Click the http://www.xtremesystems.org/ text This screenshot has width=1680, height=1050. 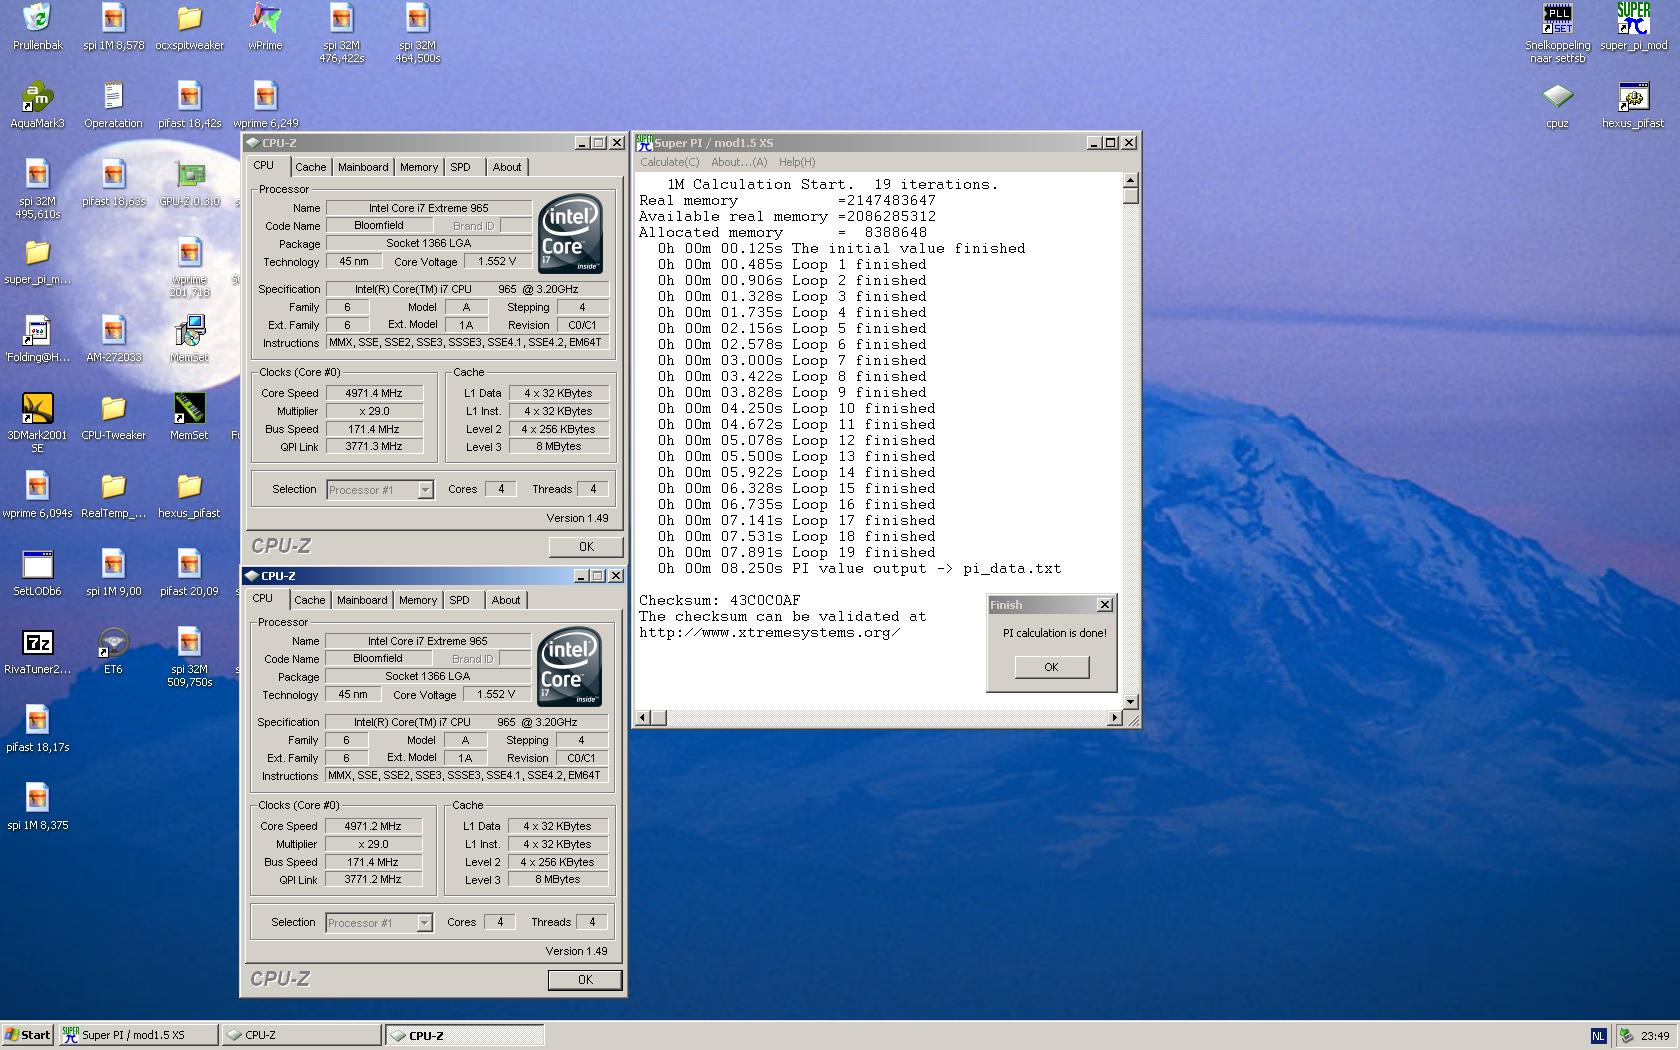[x=769, y=632]
